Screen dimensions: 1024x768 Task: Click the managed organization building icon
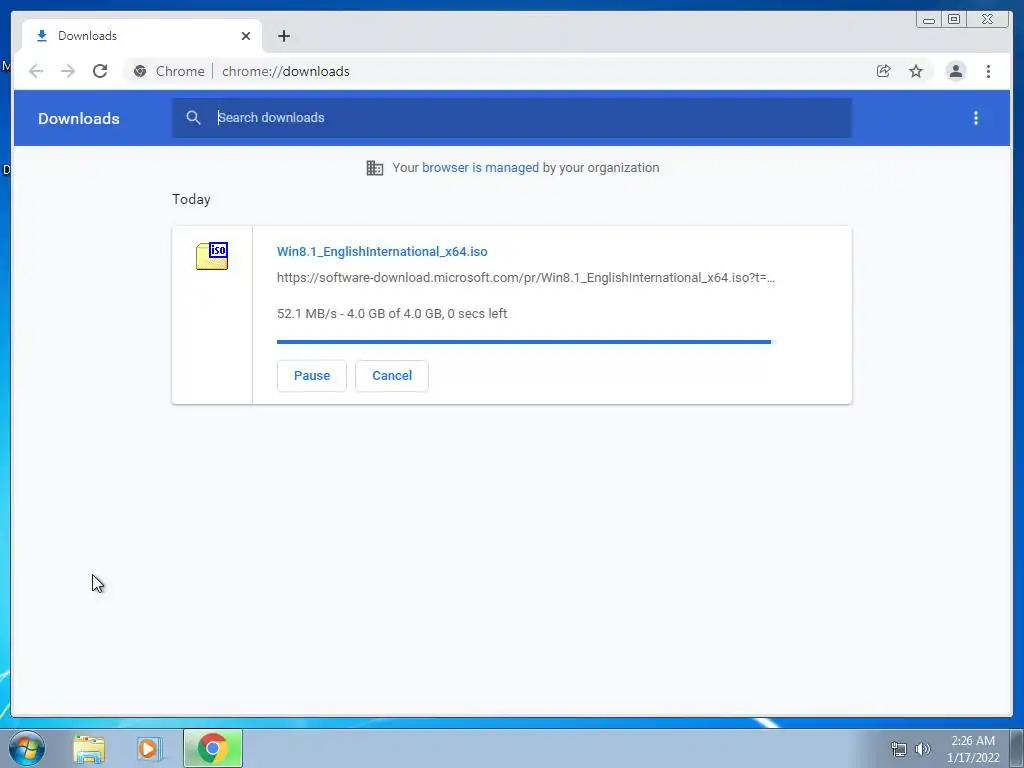(x=375, y=168)
